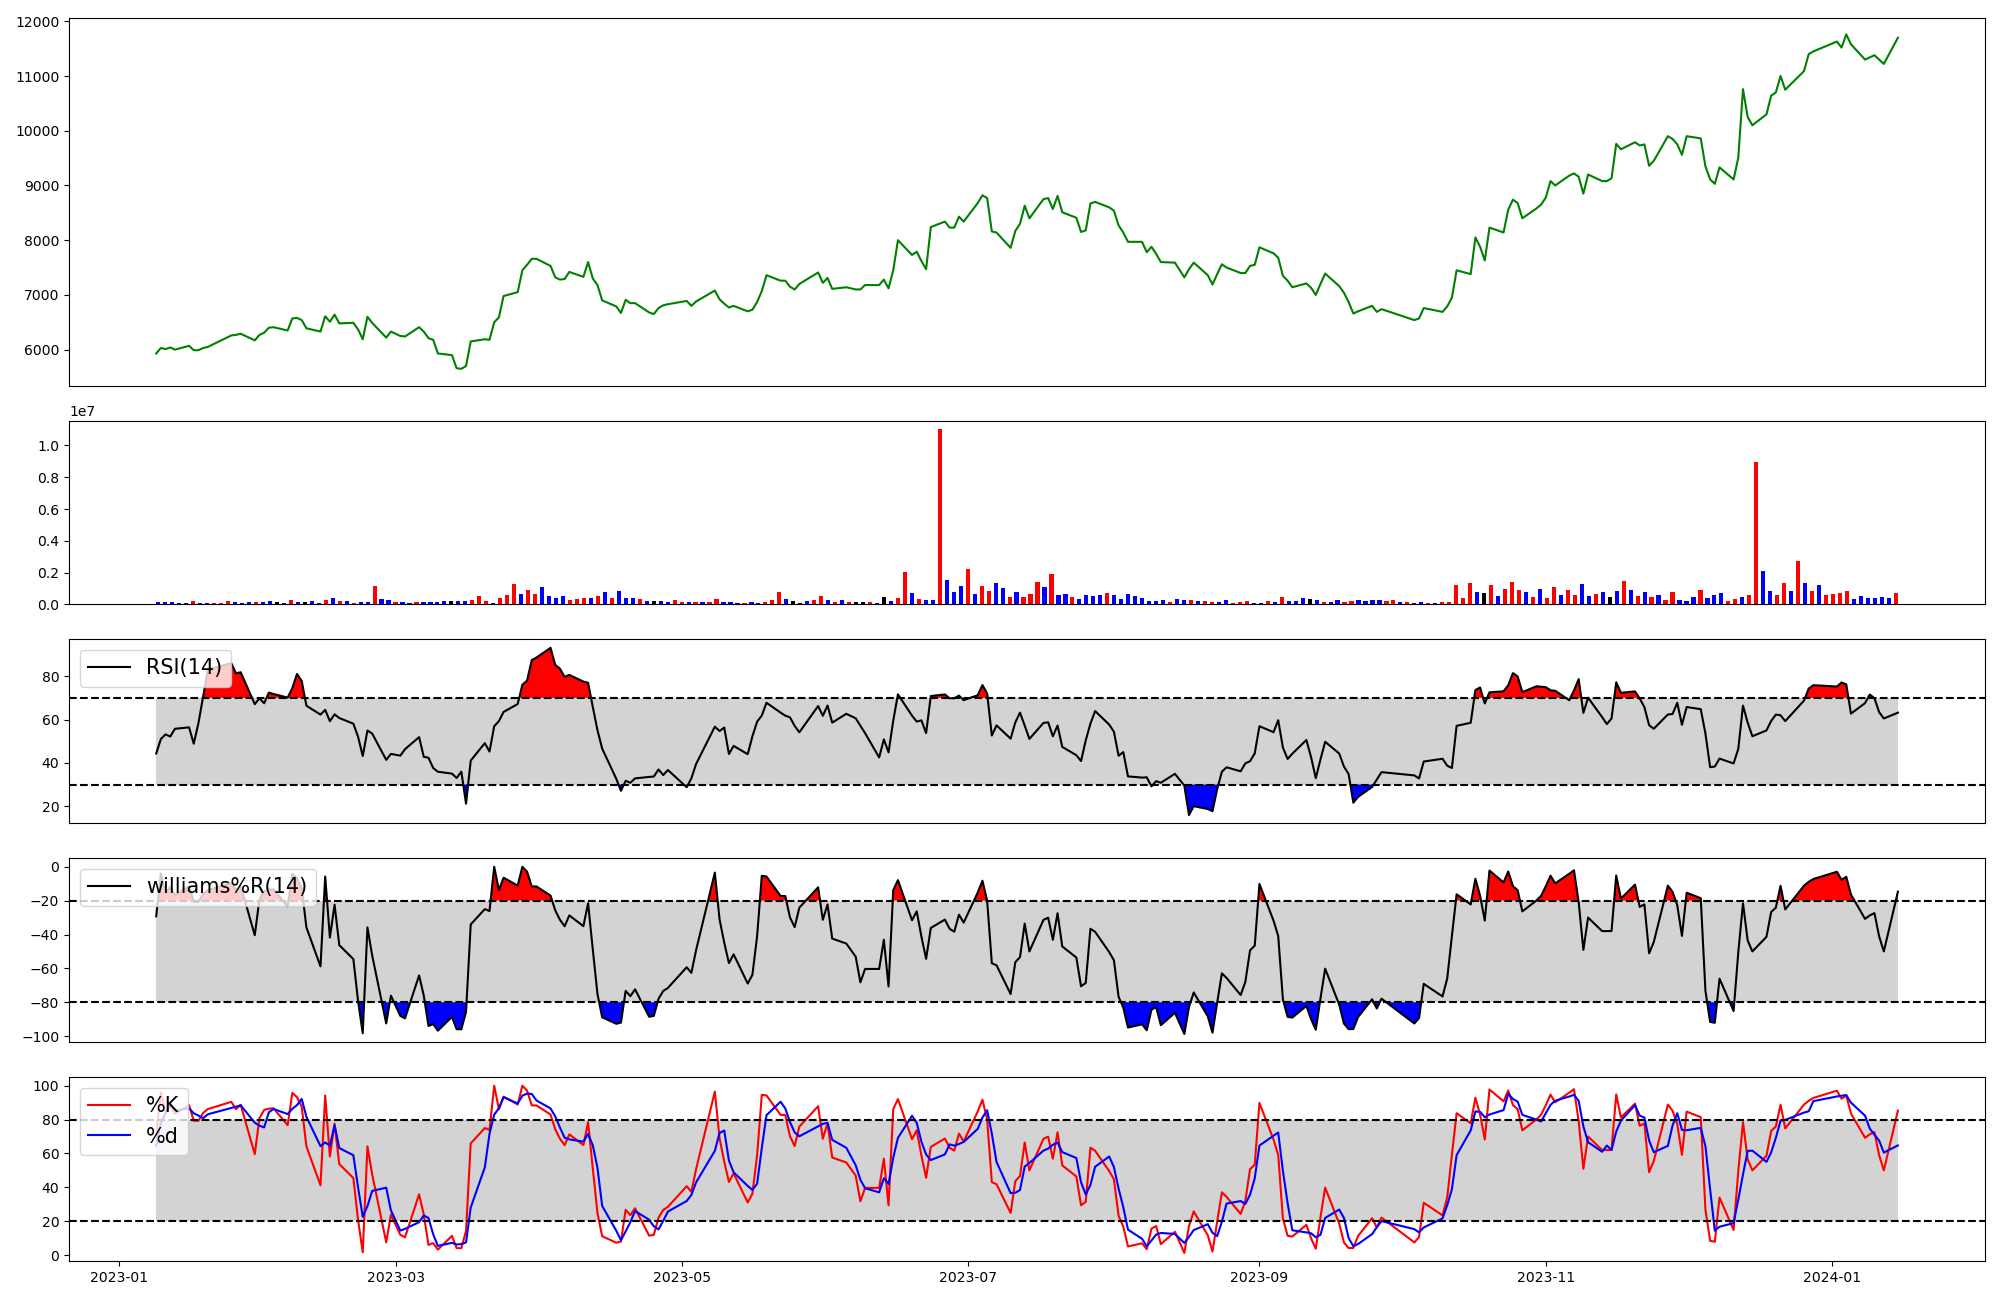Click the 12000 price axis tick label
2000x1300 pixels.
coord(37,22)
